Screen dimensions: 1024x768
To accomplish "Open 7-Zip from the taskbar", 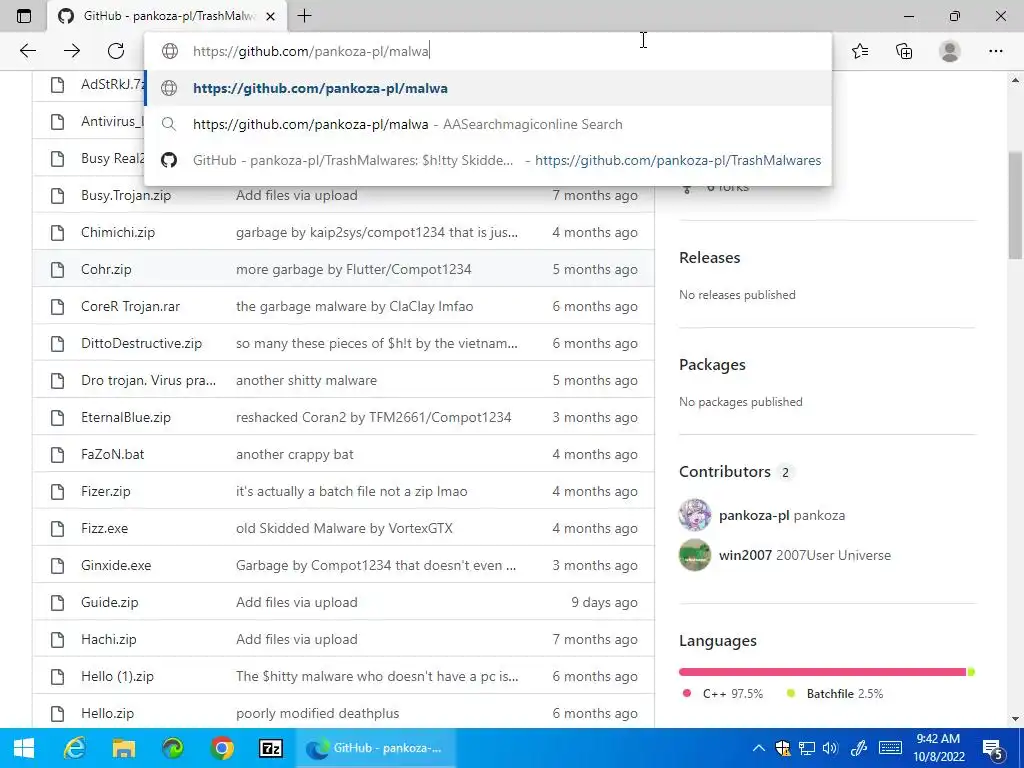I will tap(270, 748).
